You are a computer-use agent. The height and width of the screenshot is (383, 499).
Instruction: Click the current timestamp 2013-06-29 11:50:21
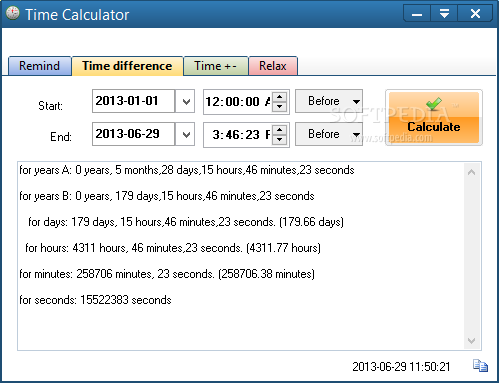click(401, 367)
